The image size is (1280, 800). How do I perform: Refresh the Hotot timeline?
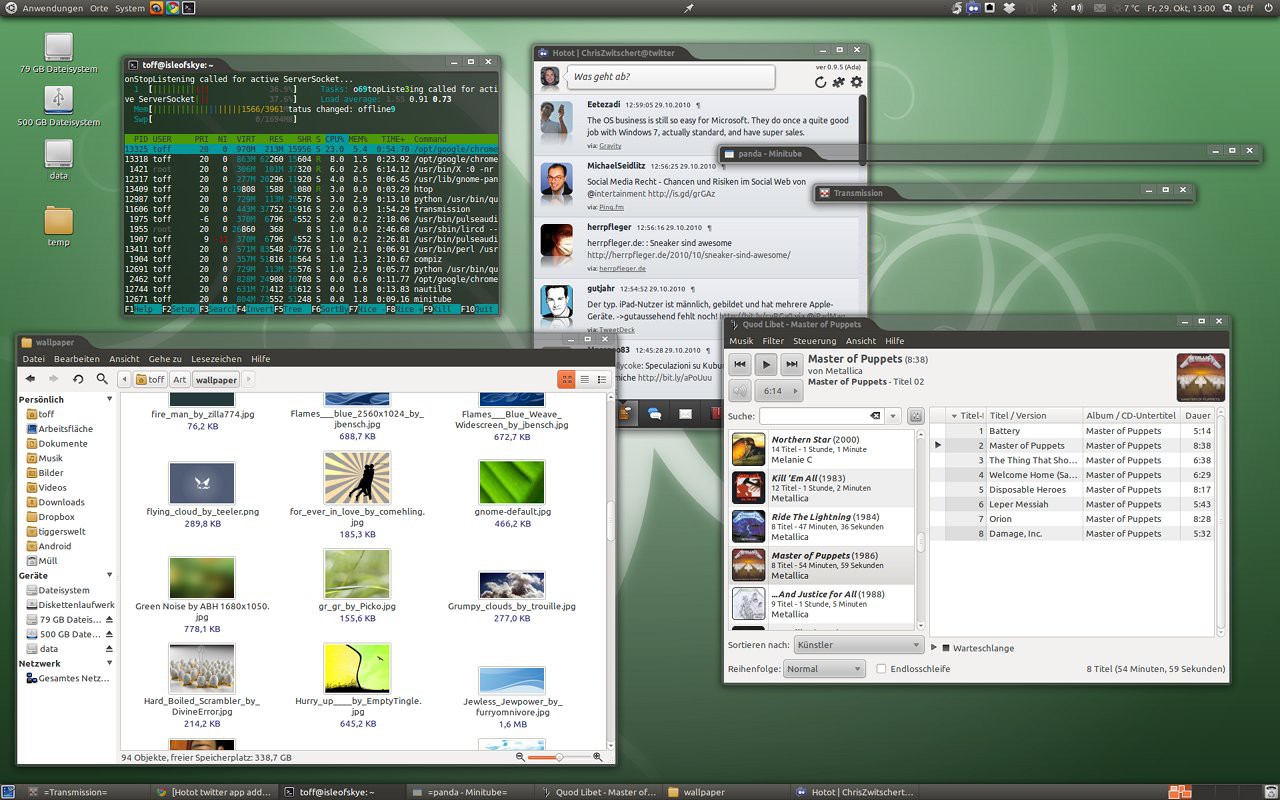pos(821,82)
